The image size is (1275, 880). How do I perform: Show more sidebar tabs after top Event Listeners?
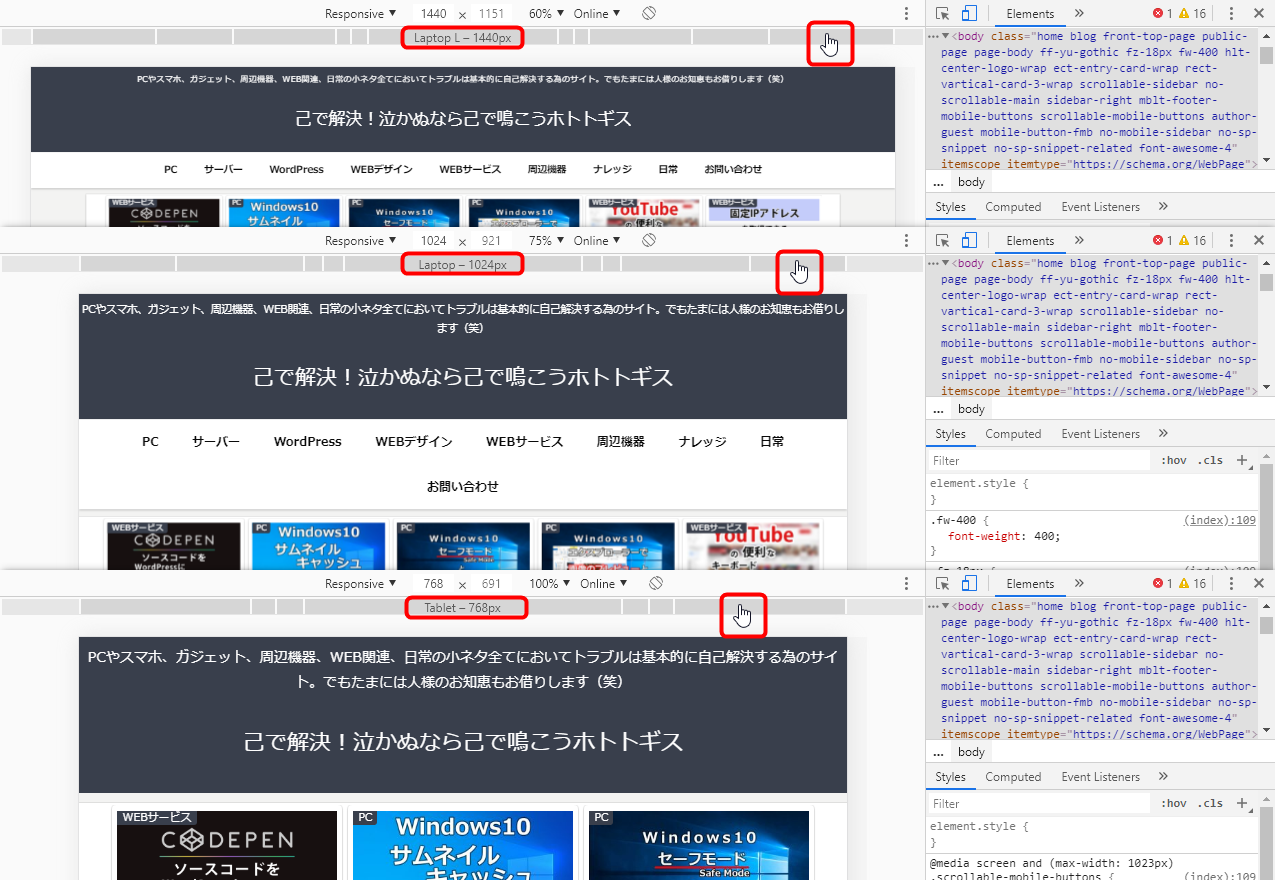click(x=1163, y=207)
